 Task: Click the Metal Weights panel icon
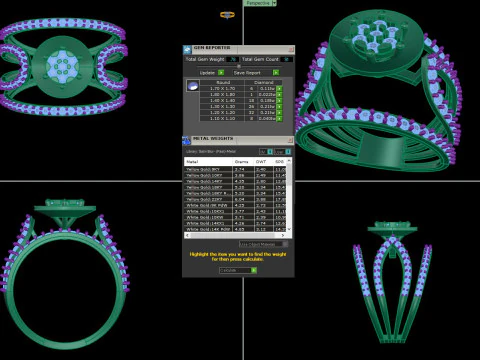187,140
